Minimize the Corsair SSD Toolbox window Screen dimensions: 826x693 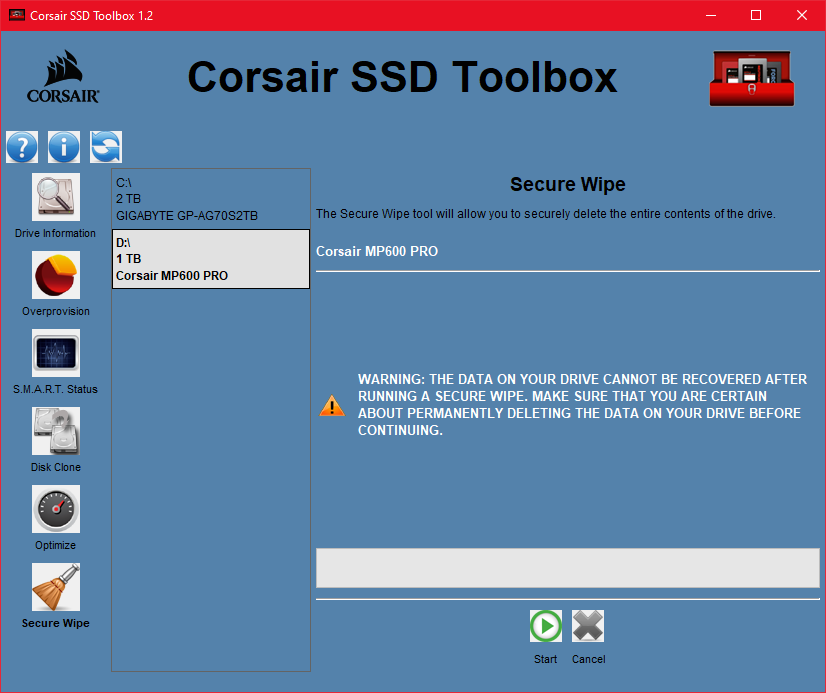point(711,15)
